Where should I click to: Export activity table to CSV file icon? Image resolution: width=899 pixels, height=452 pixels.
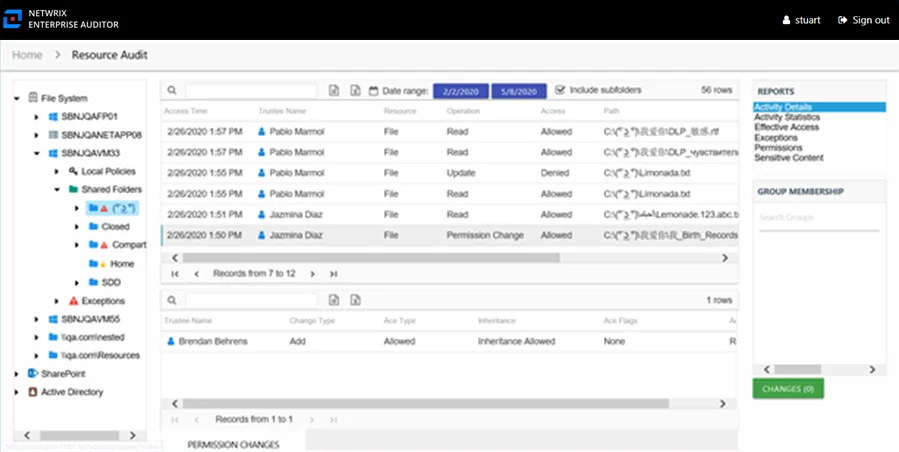(x=334, y=91)
